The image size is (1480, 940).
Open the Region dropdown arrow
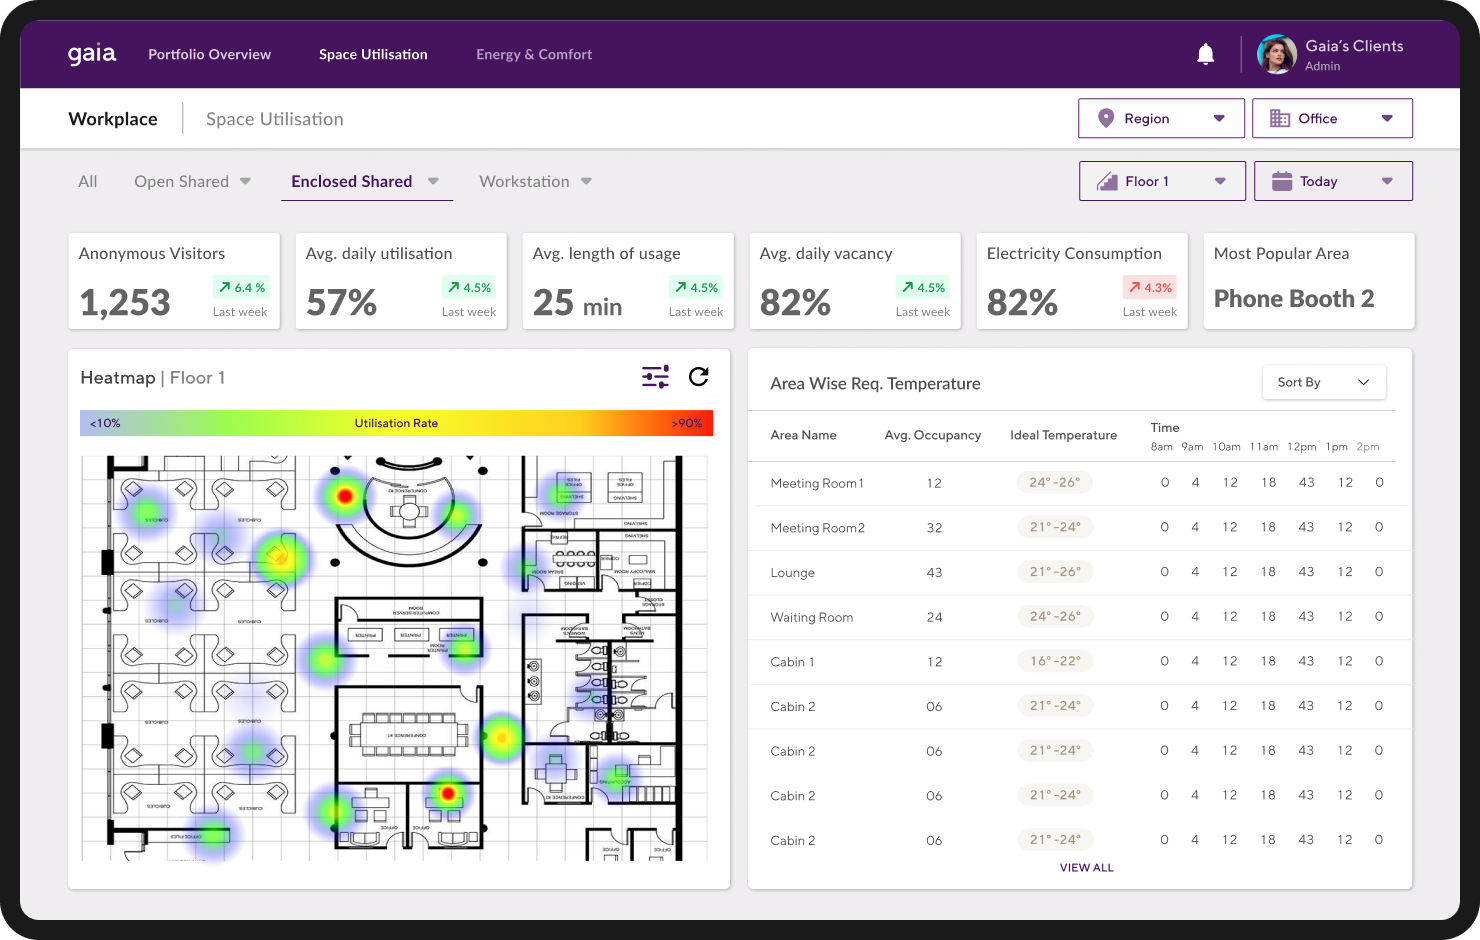pyautogui.click(x=1219, y=118)
